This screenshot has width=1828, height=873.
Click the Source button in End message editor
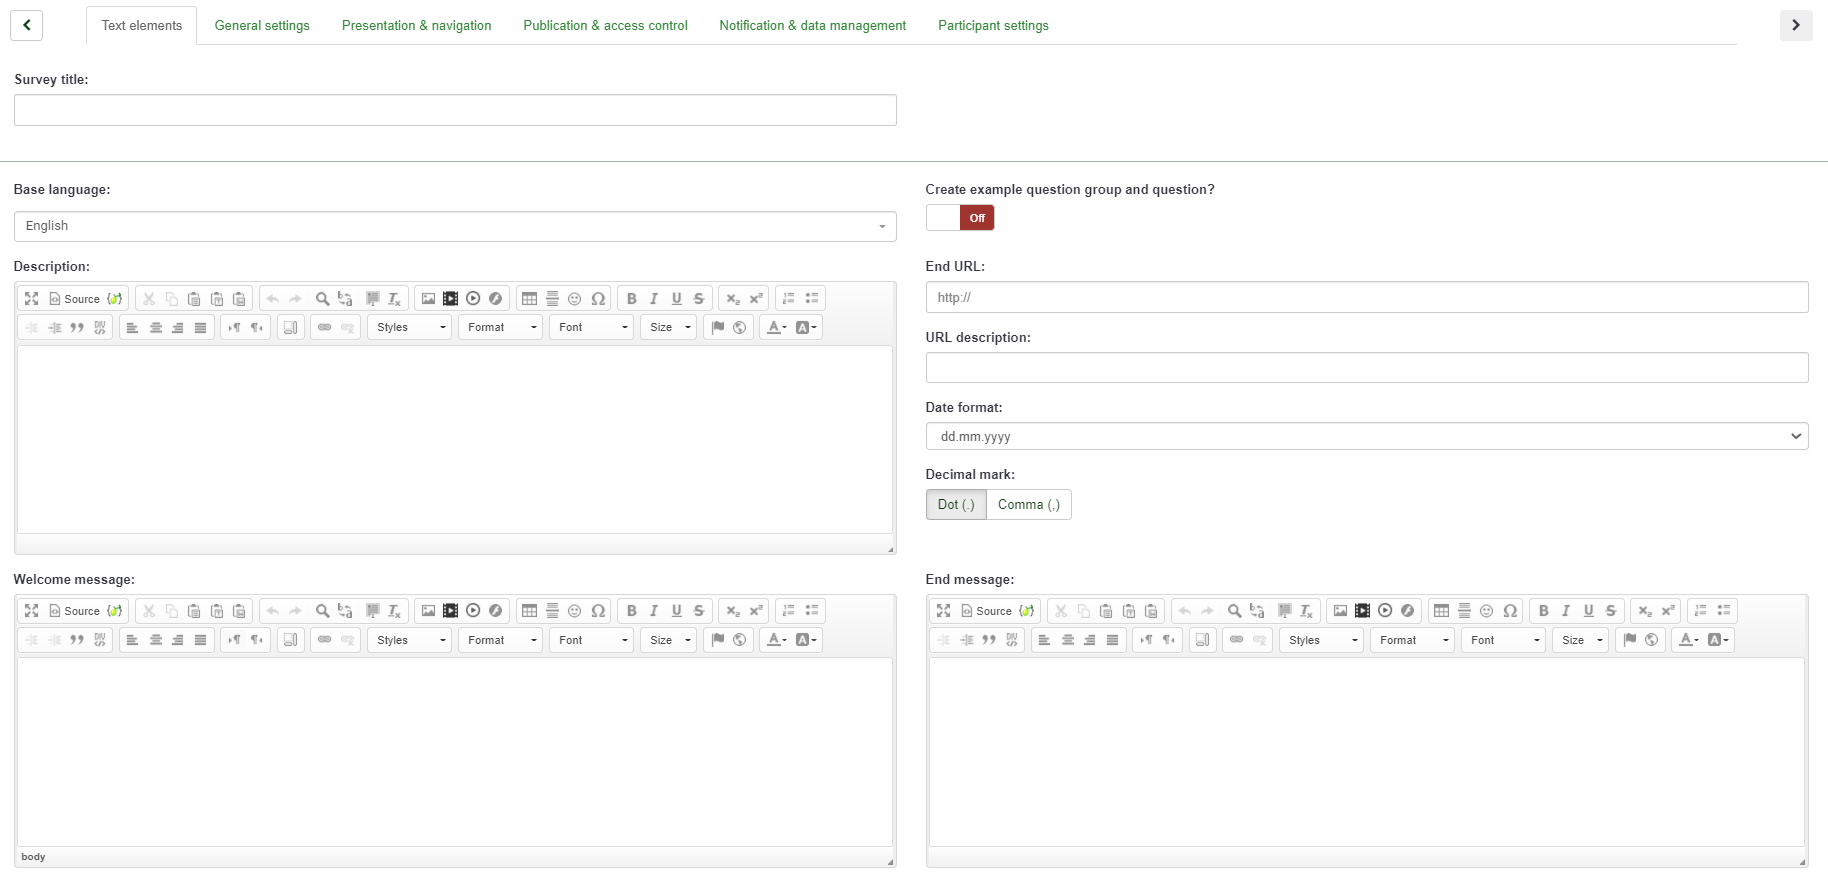coord(986,611)
